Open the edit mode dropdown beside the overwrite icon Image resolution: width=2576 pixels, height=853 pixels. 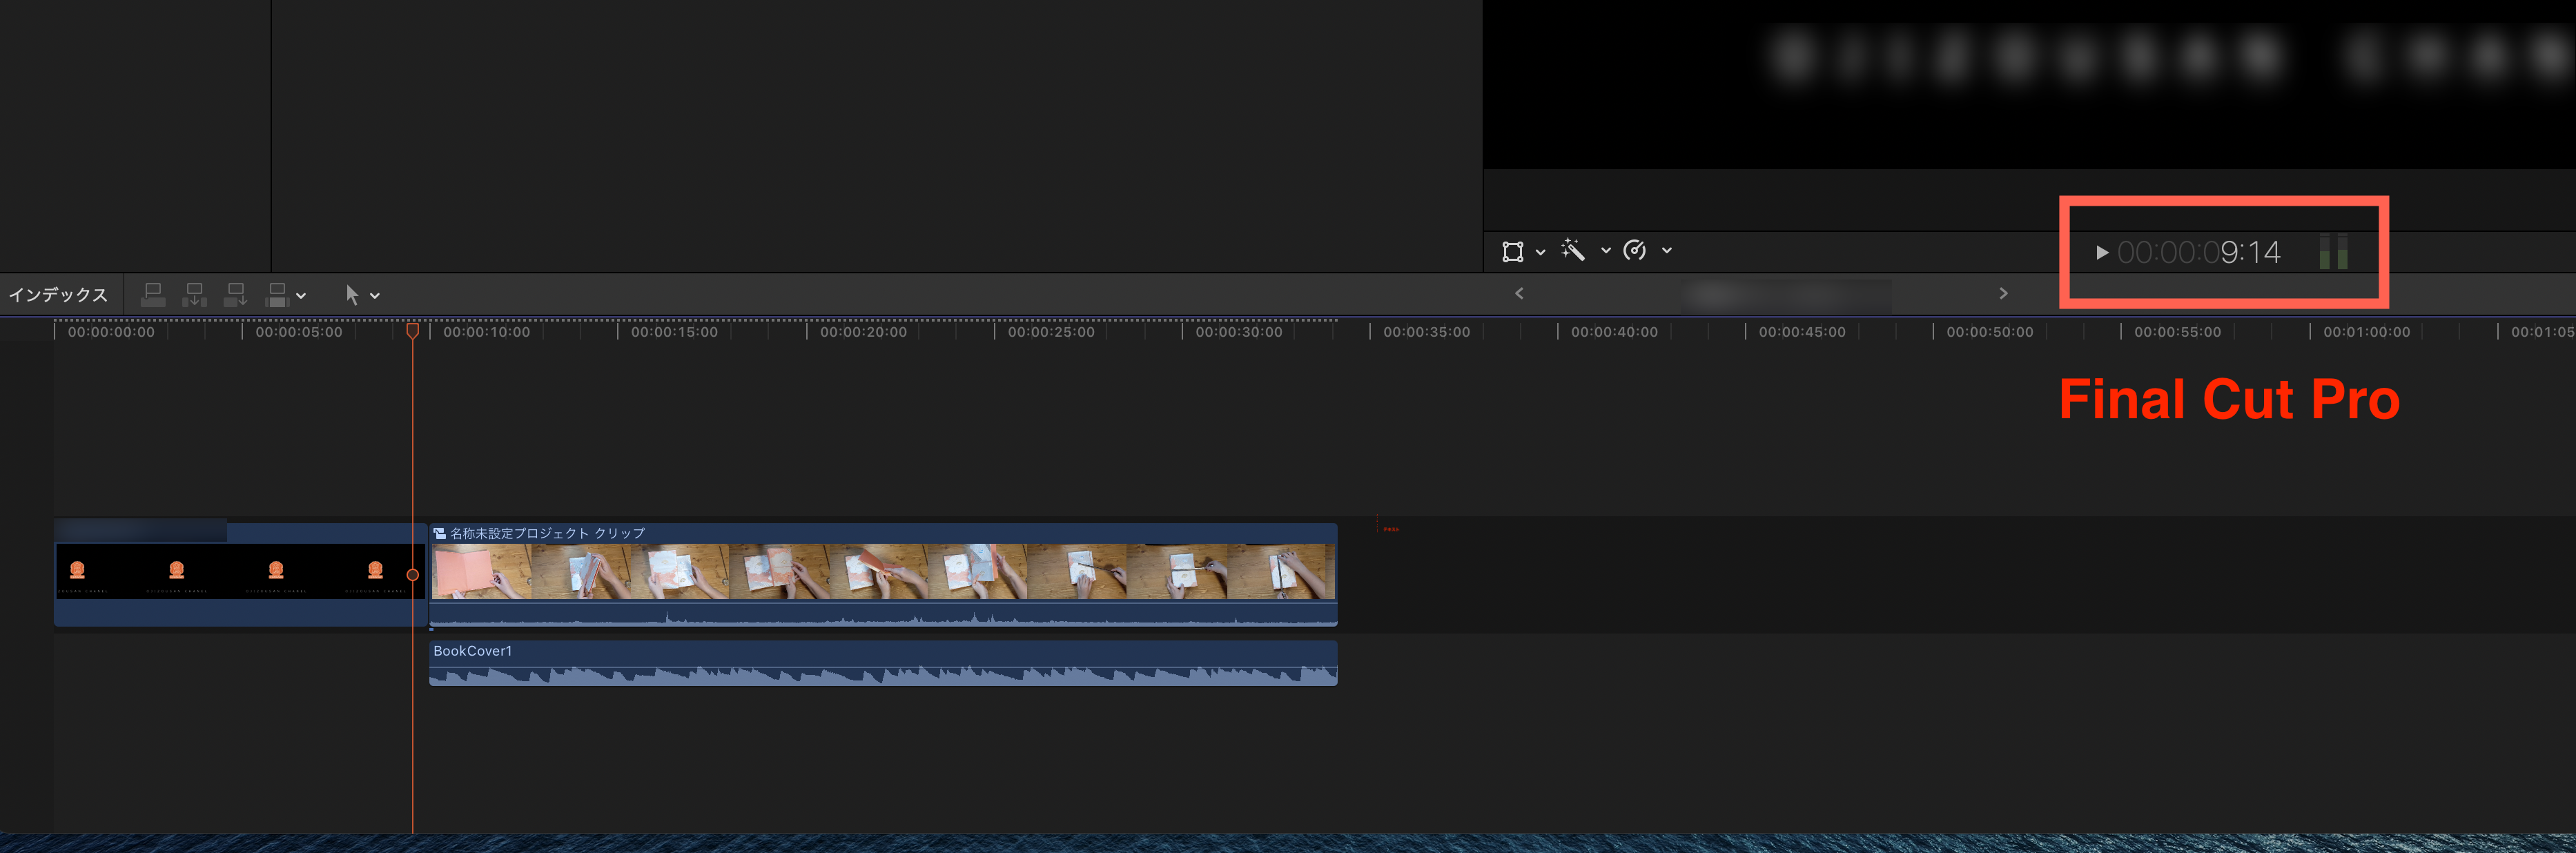click(301, 296)
